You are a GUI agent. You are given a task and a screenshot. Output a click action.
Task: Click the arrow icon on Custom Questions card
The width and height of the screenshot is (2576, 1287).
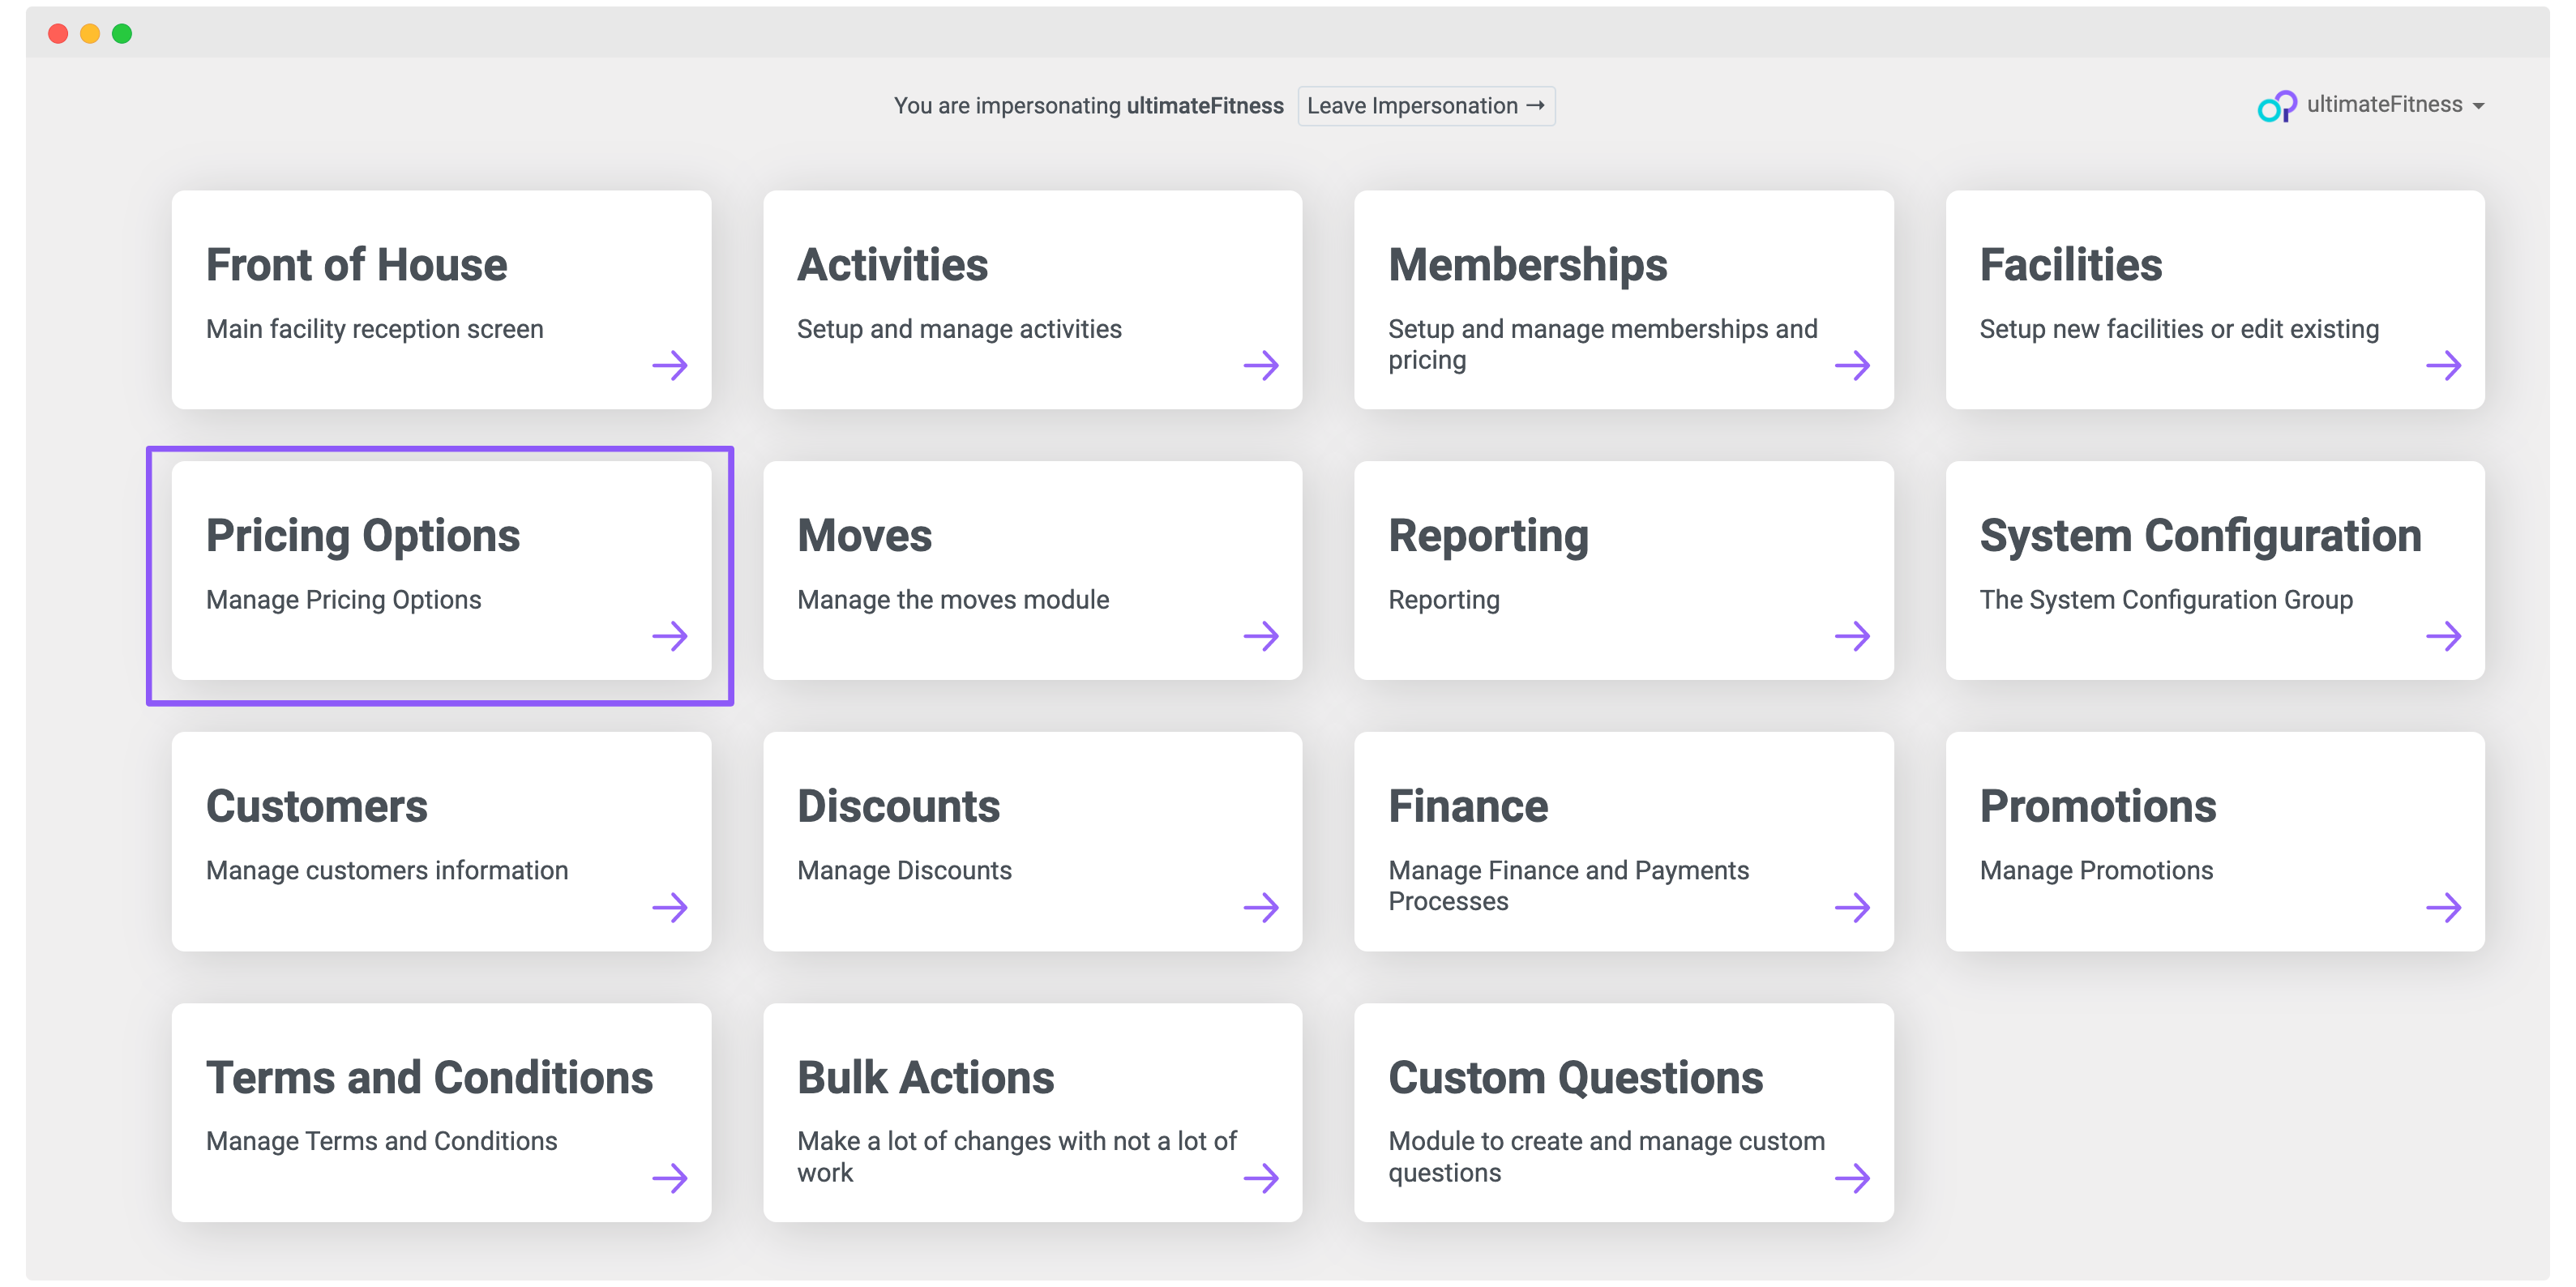[x=1852, y=1178]
